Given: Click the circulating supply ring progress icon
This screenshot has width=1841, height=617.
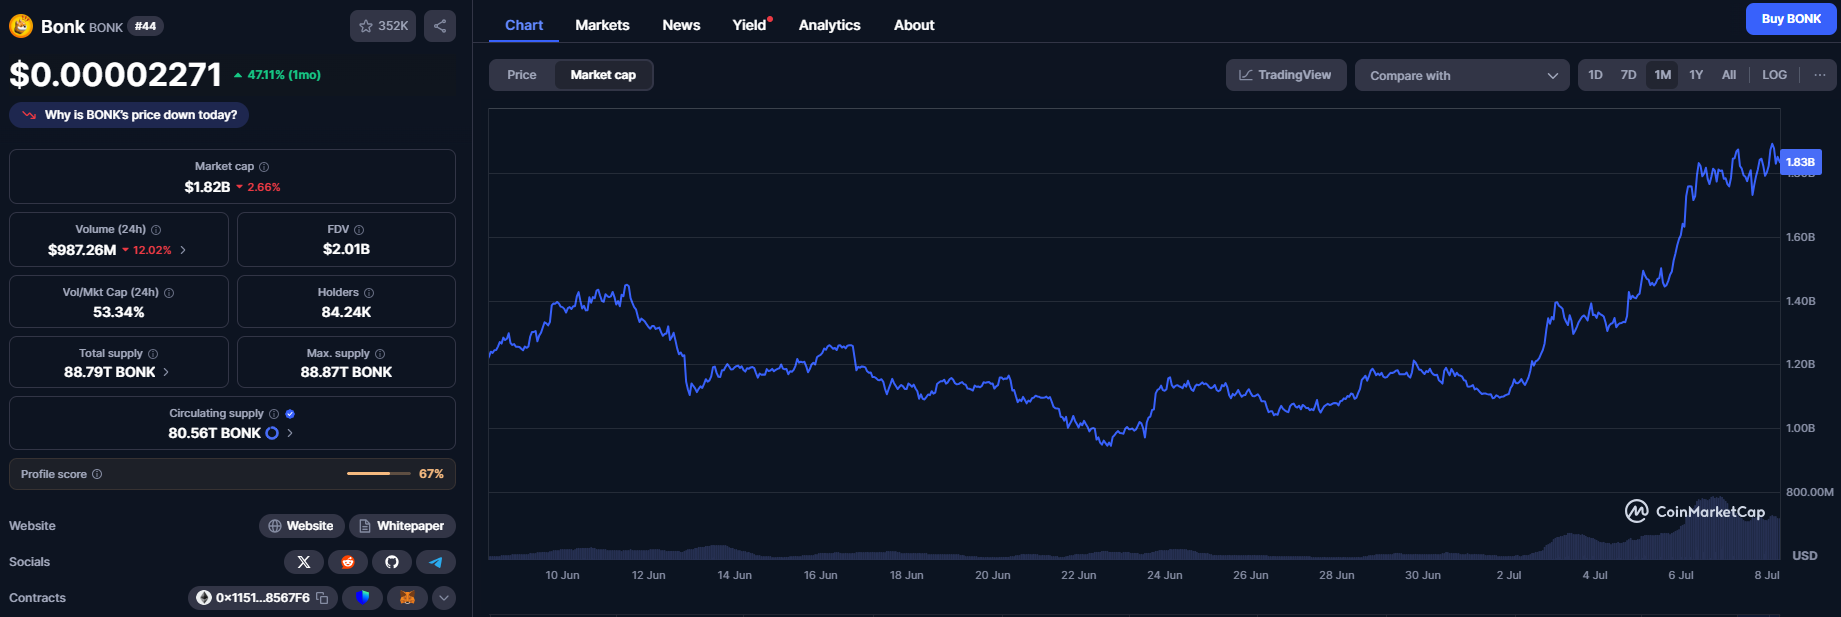Looking at the screenshot, I should (x=272, y=433).
